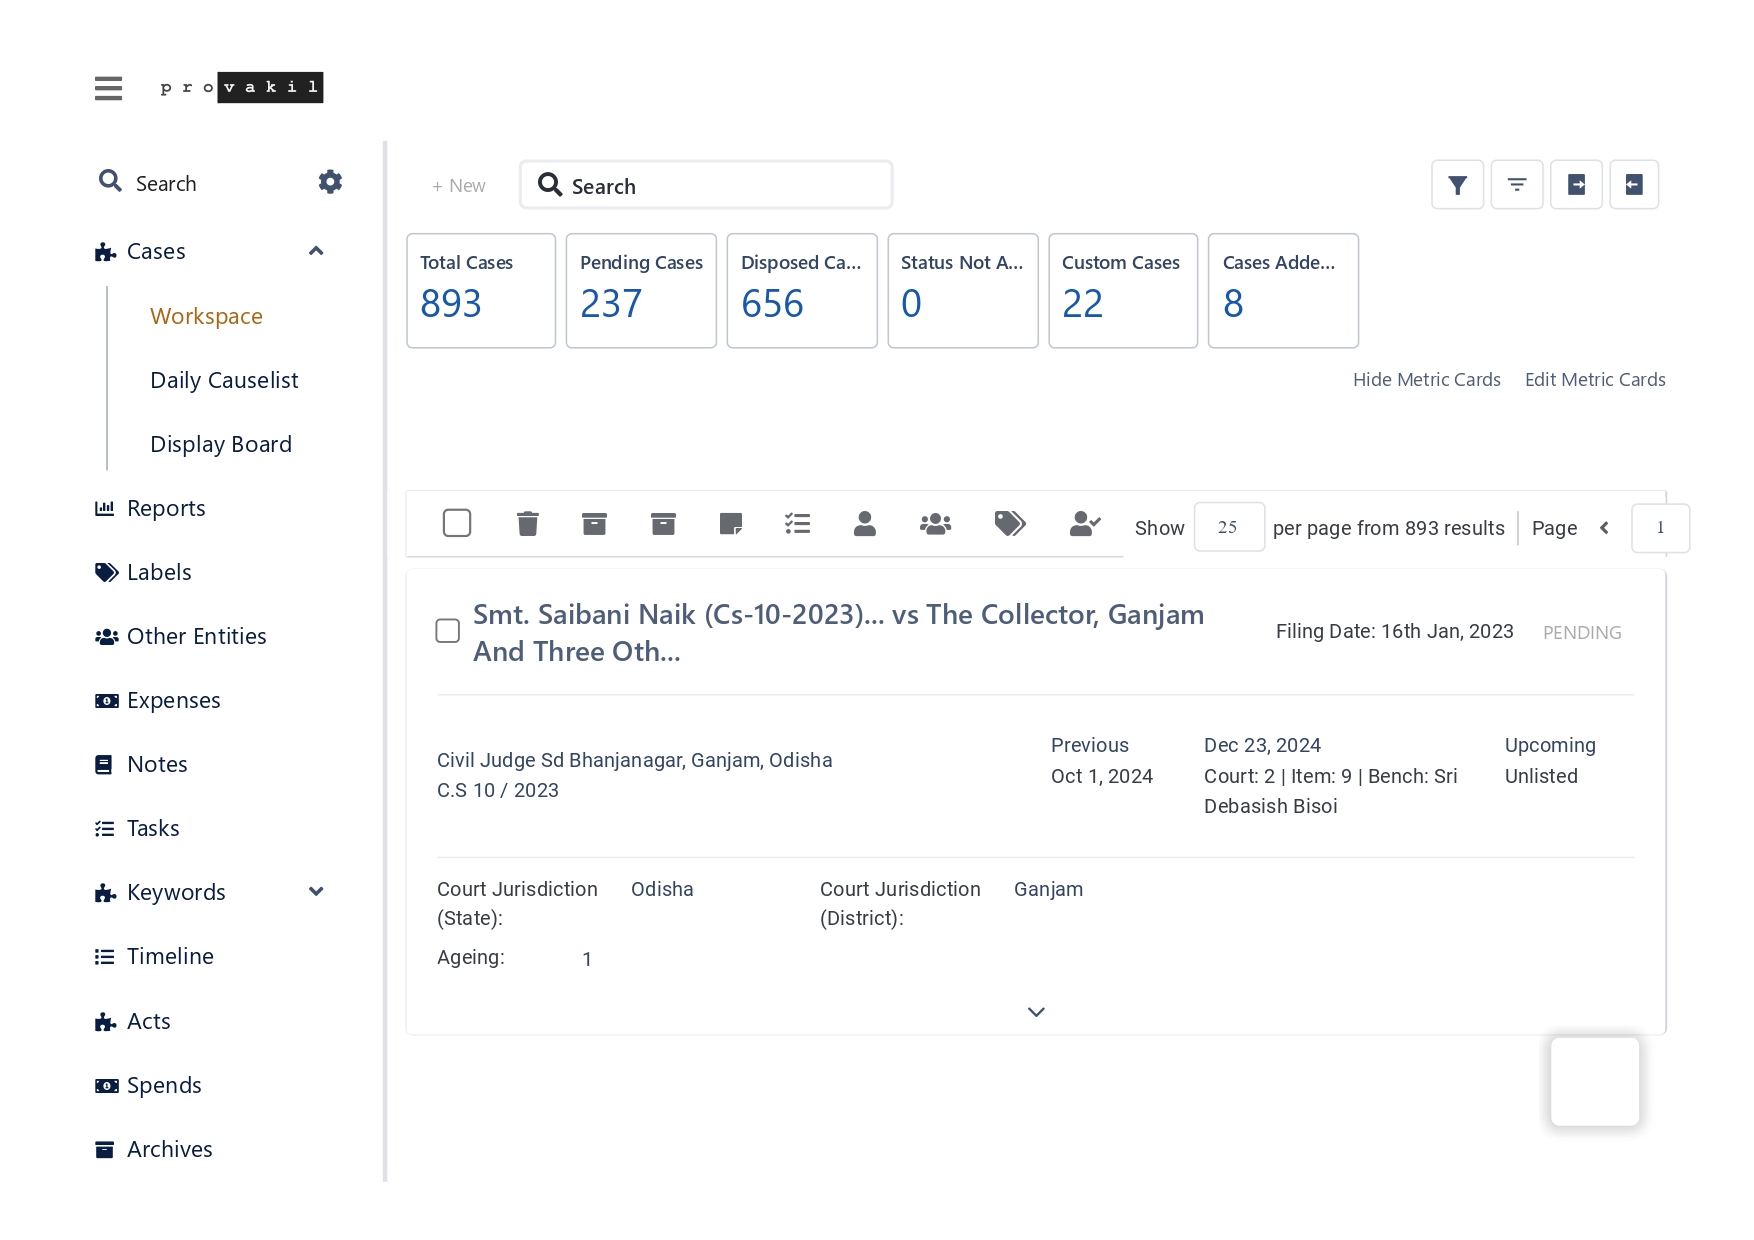
Task: Click the second archive box icon
Action: point(663,523)
